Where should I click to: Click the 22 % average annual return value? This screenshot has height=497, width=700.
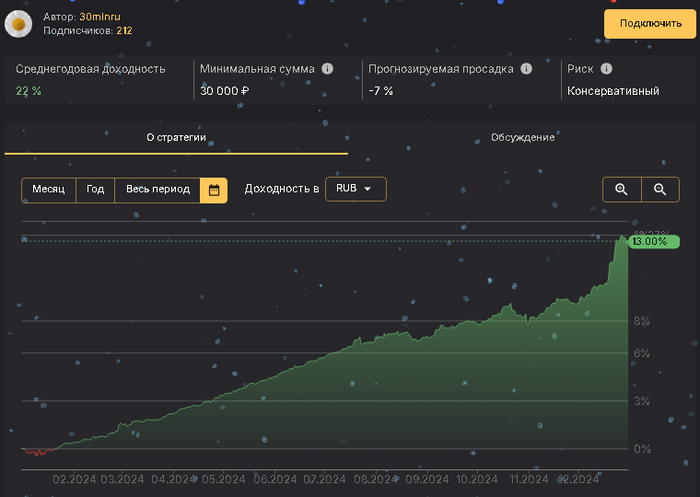(27, 91)
